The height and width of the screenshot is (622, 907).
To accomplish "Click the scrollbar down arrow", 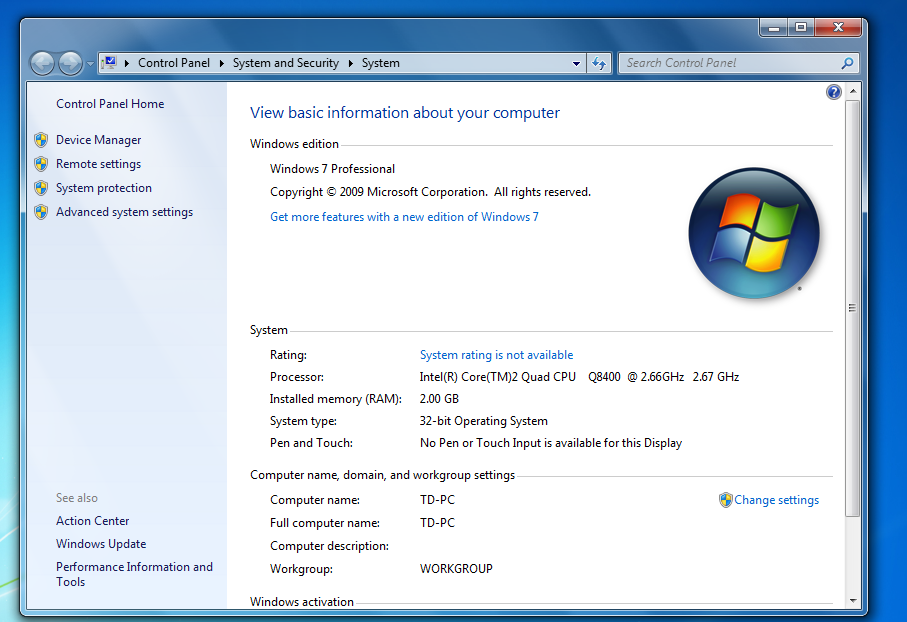I will [852, 601].
